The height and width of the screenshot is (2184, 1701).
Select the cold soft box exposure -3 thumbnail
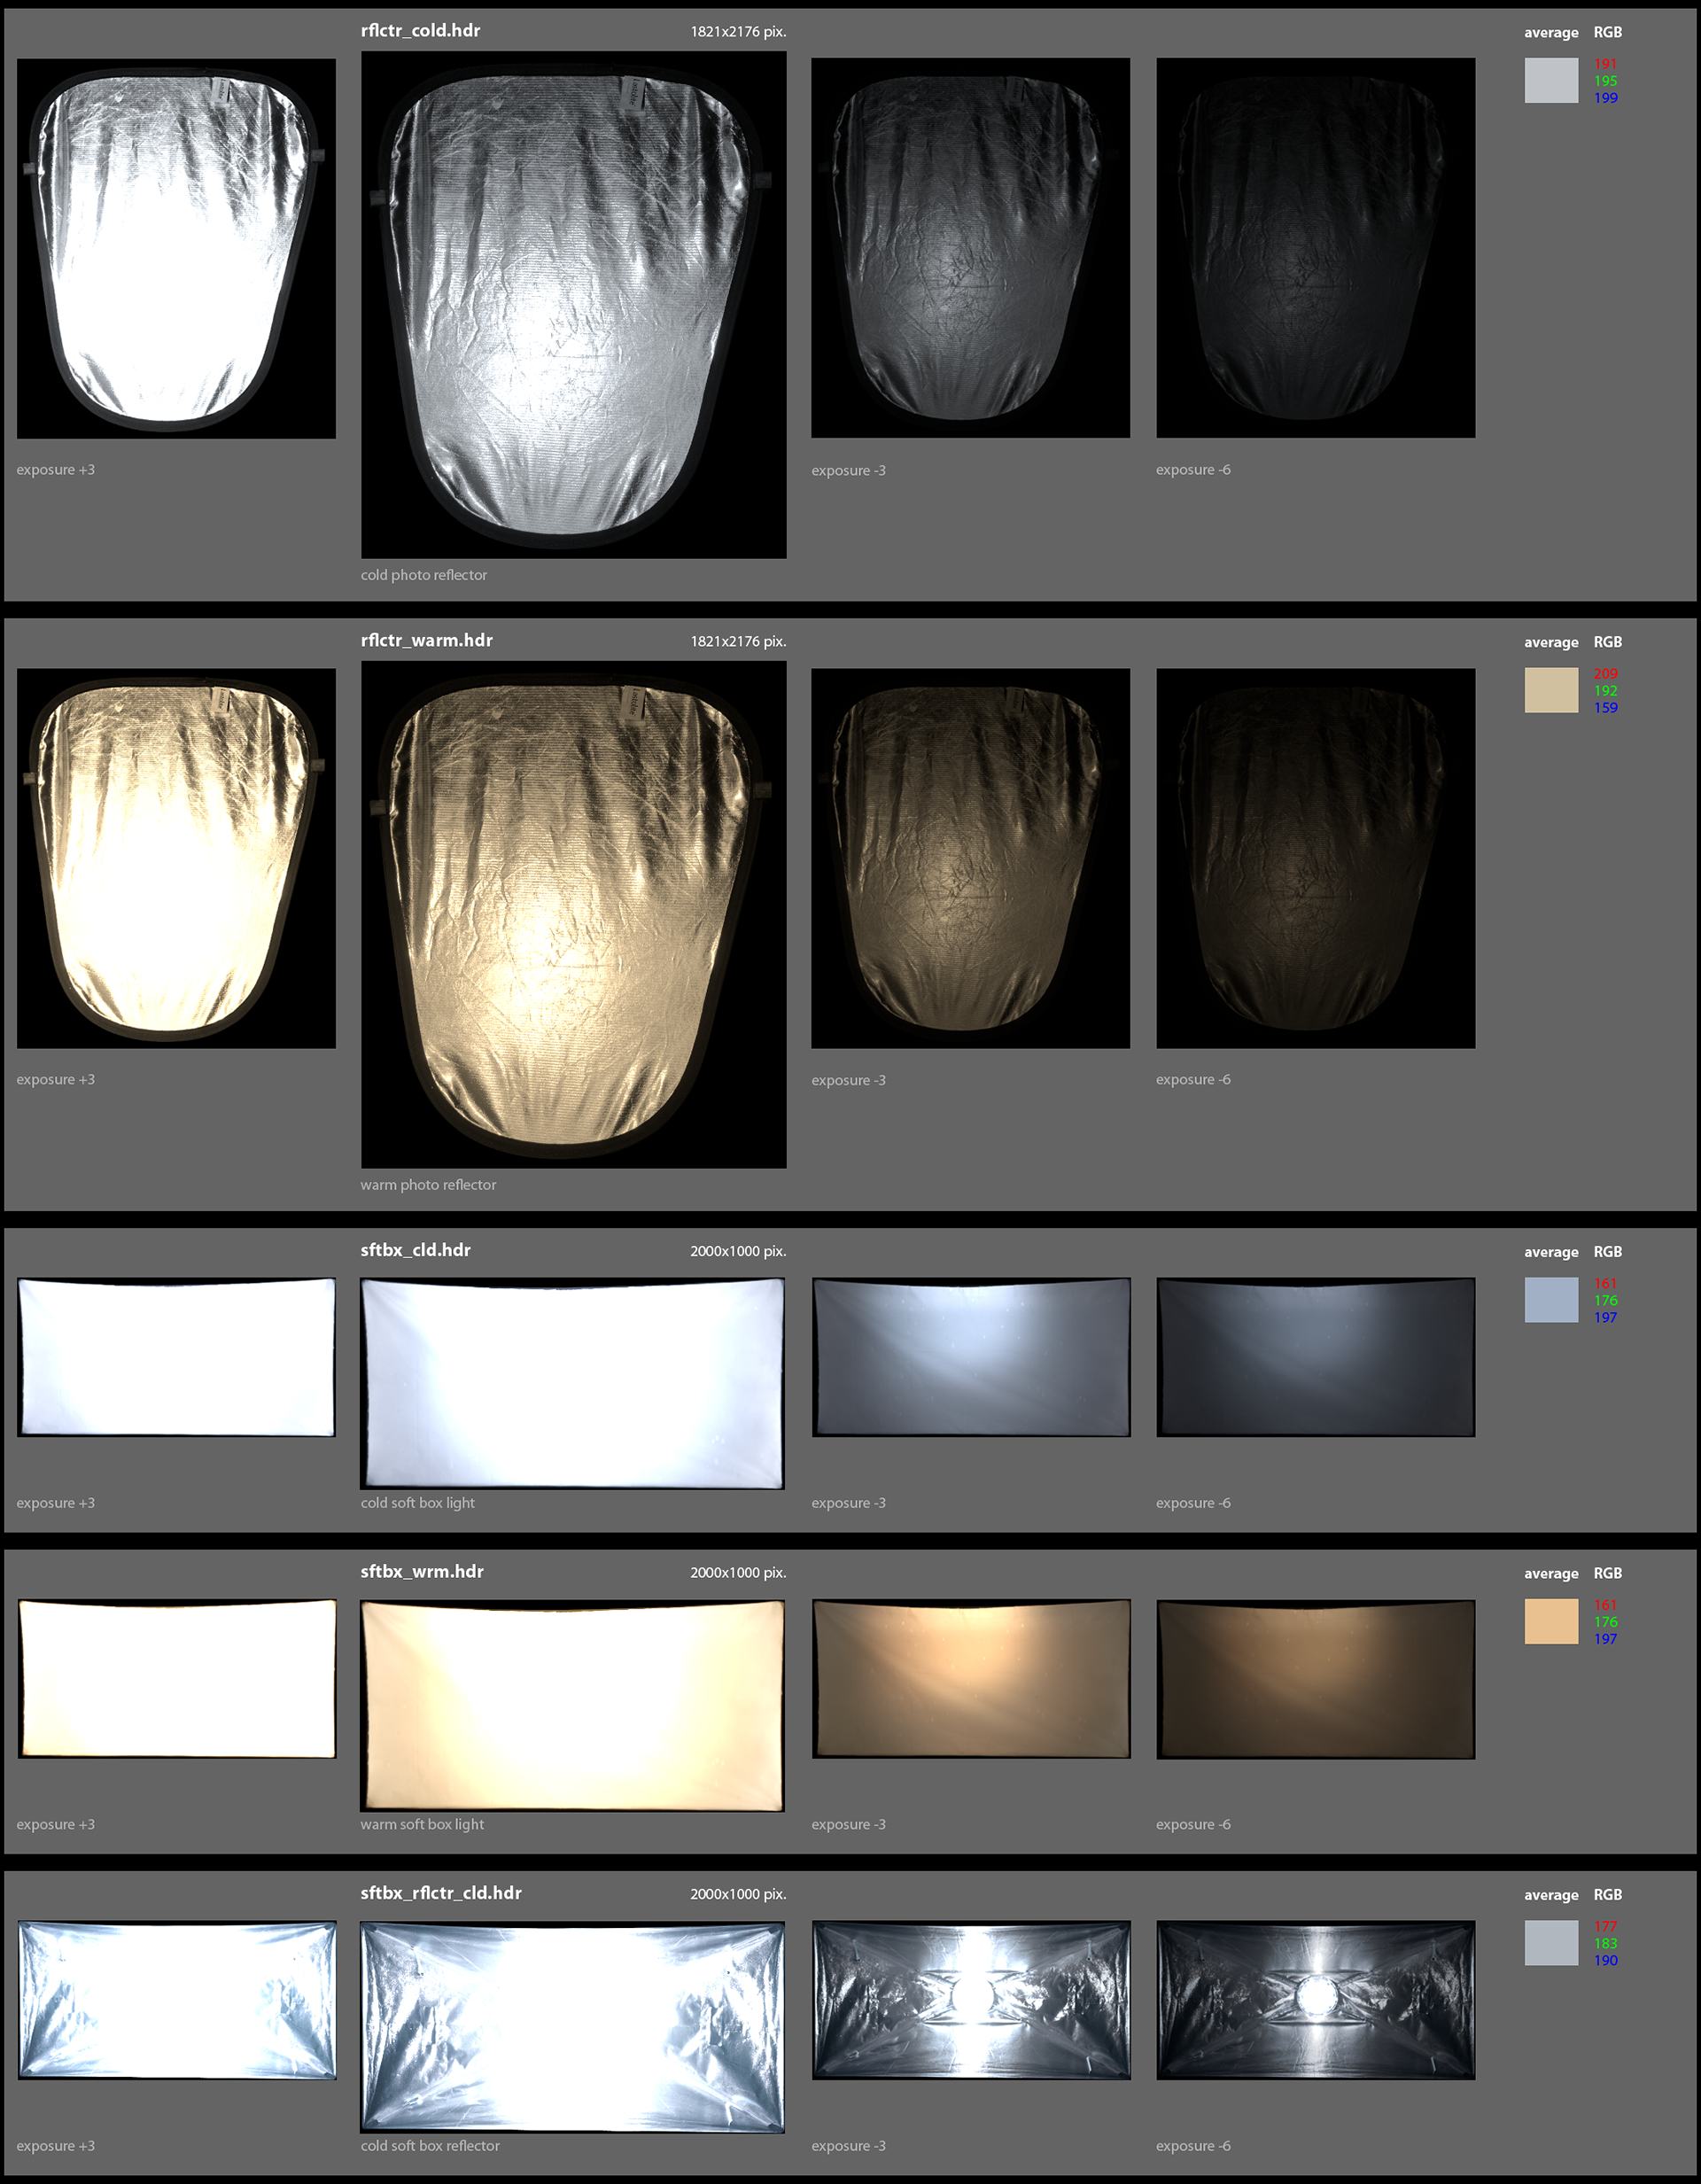(970, 1357)
